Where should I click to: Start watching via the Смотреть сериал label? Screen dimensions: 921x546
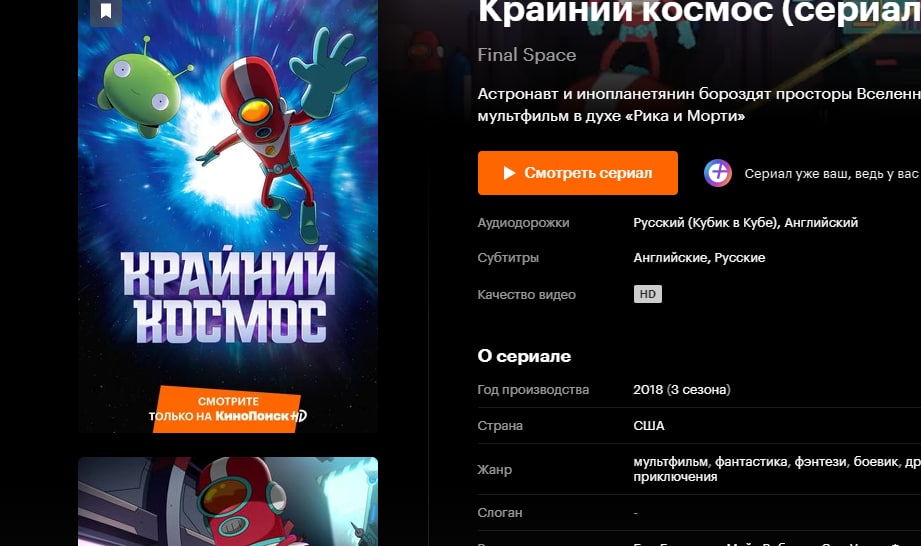(x=588, y=173)
